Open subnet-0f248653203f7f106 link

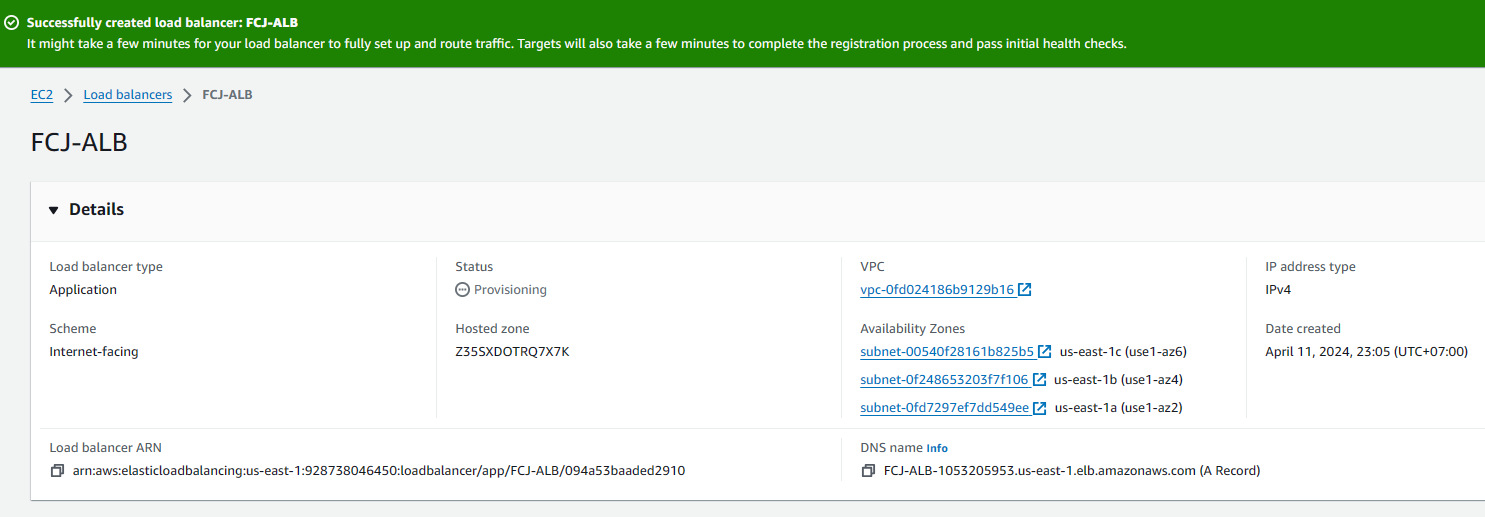pyautogui.click(x=944, y=380)
